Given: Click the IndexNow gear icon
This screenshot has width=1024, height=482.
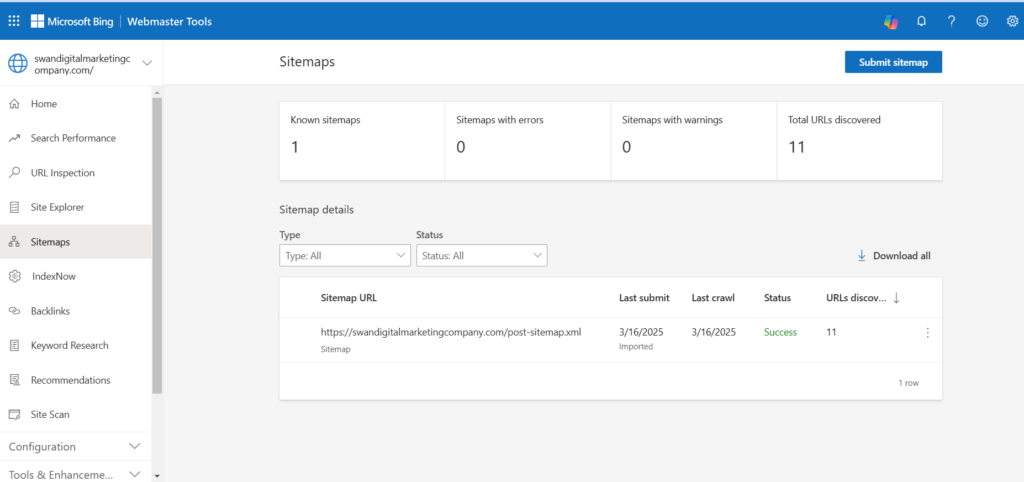Looking at the screenshot, I should [x=14, y=276].
